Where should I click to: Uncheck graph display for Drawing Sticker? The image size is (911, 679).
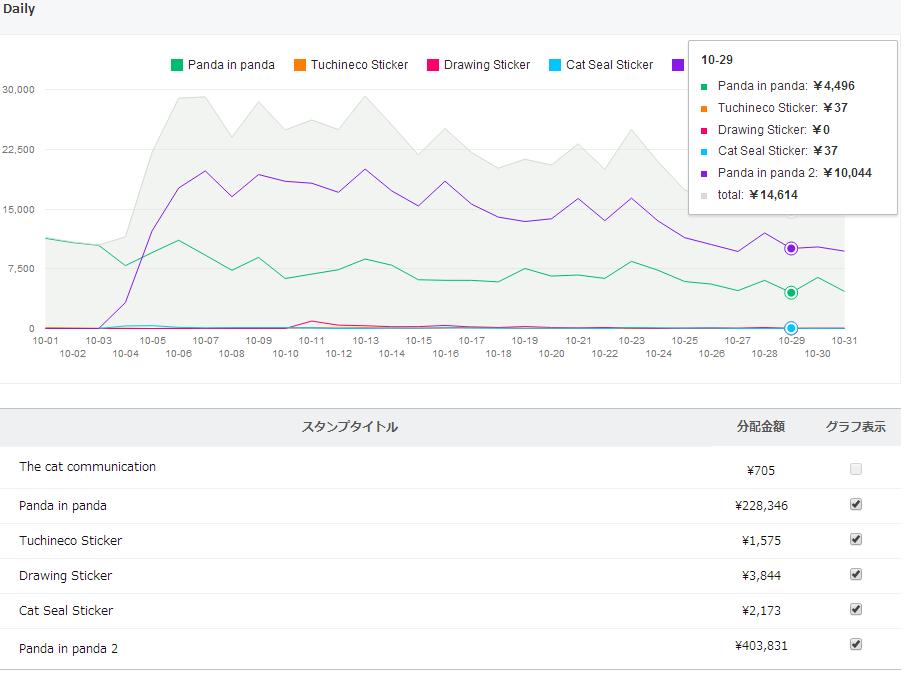point(855,574)
